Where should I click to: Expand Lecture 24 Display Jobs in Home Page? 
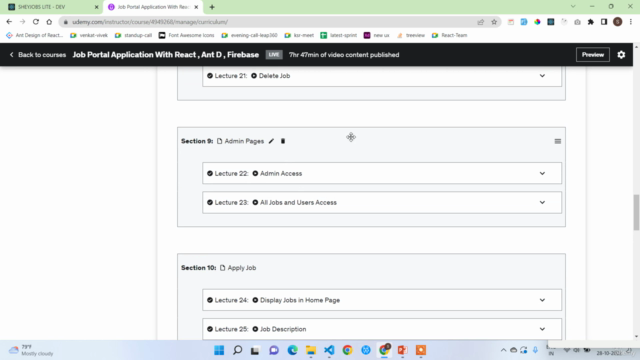(x=542, y=300)
